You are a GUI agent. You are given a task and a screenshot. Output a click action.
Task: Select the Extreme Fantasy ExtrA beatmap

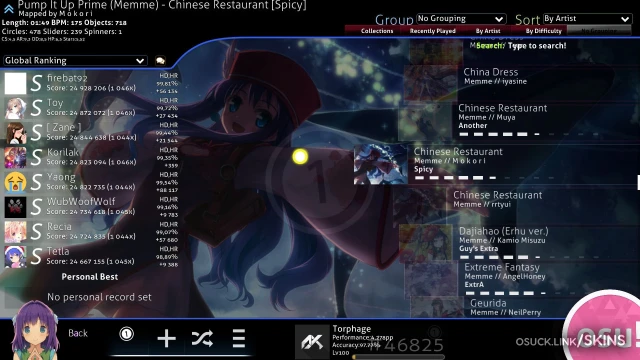(522, 278)
